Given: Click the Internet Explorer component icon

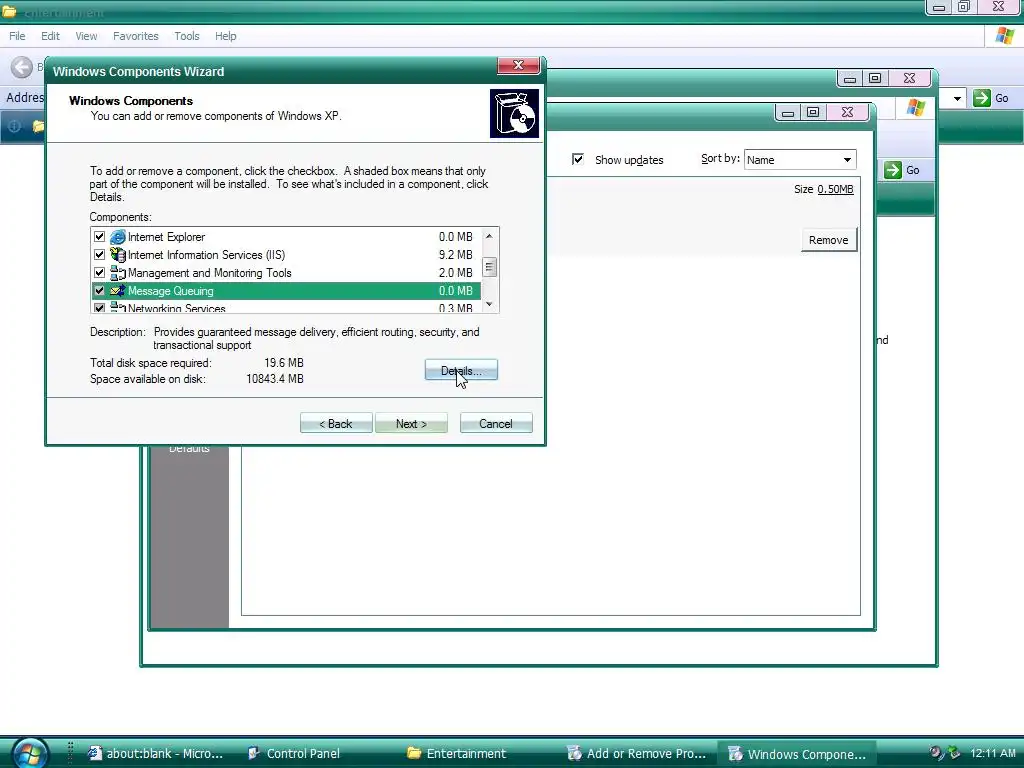Looking at the screenshot, I should [x=118, y=237].
